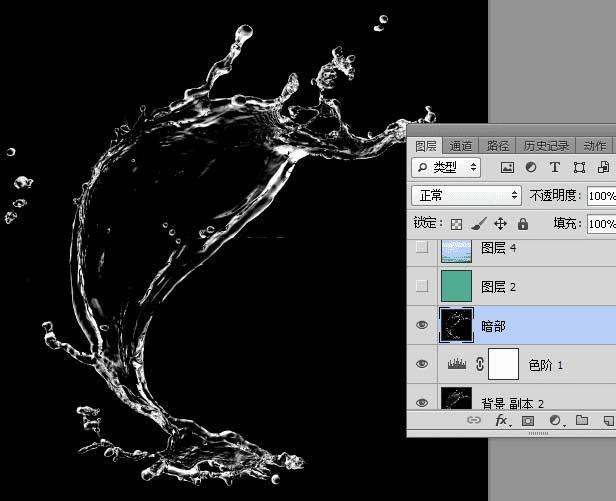This screenshot has height=501, width=616.
Task: Lock image pixels with brush icon
Action: tap(478, 224)
